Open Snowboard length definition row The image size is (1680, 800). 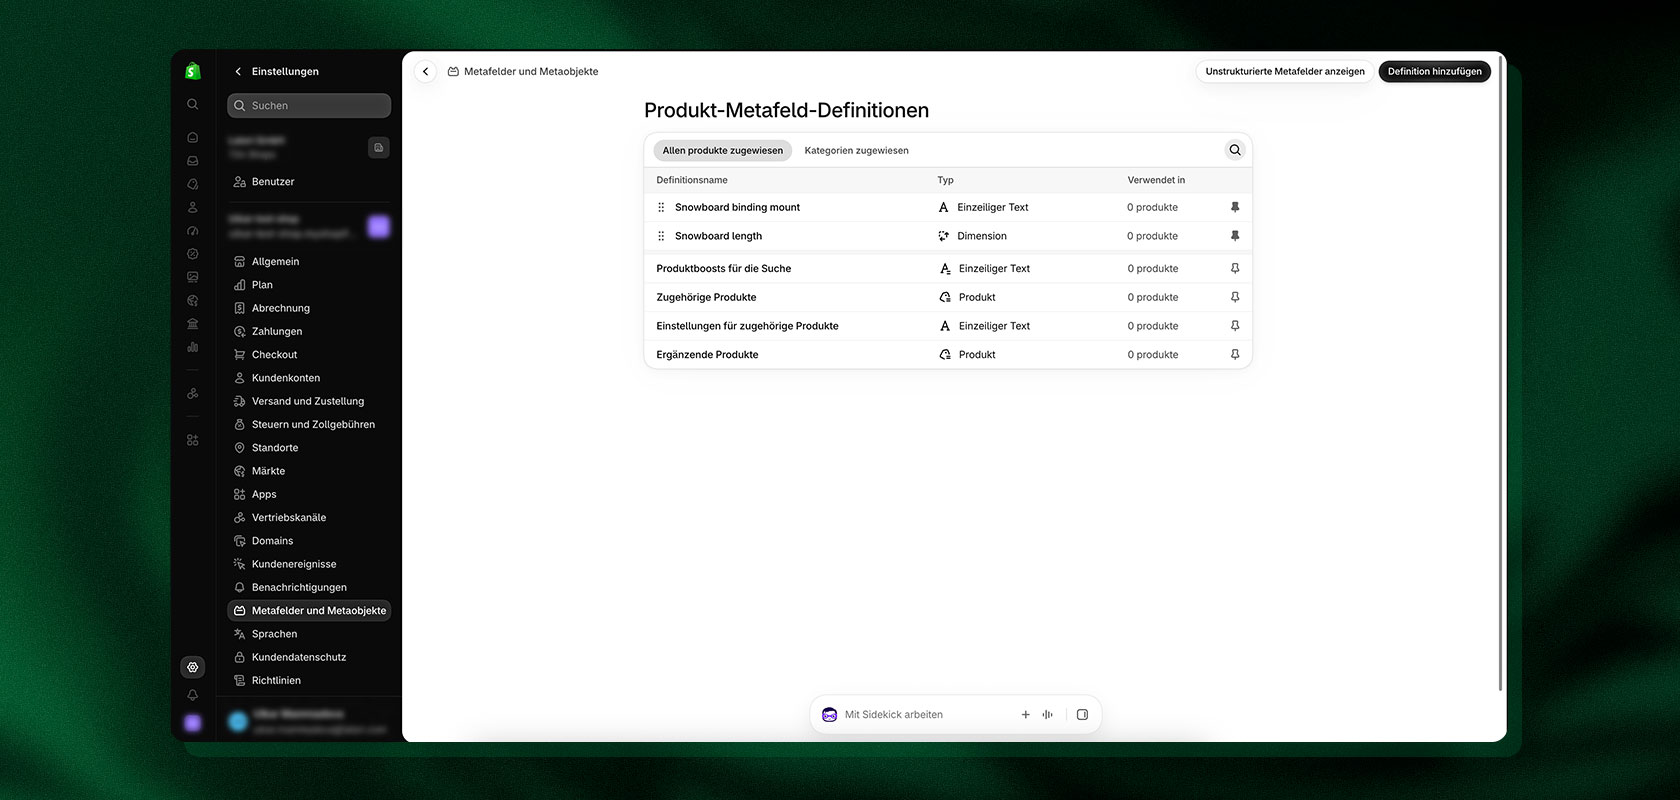point(948,236)
